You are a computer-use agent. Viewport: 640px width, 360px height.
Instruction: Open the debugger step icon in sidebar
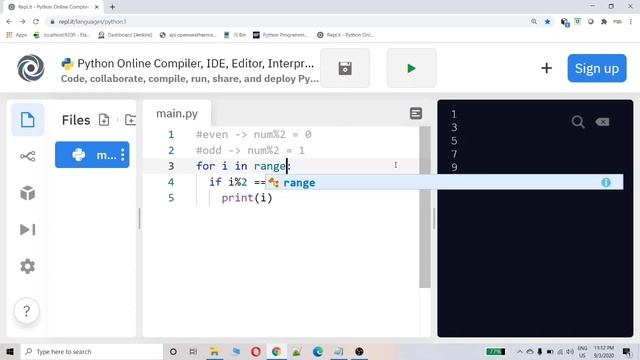tap(27, 229)
